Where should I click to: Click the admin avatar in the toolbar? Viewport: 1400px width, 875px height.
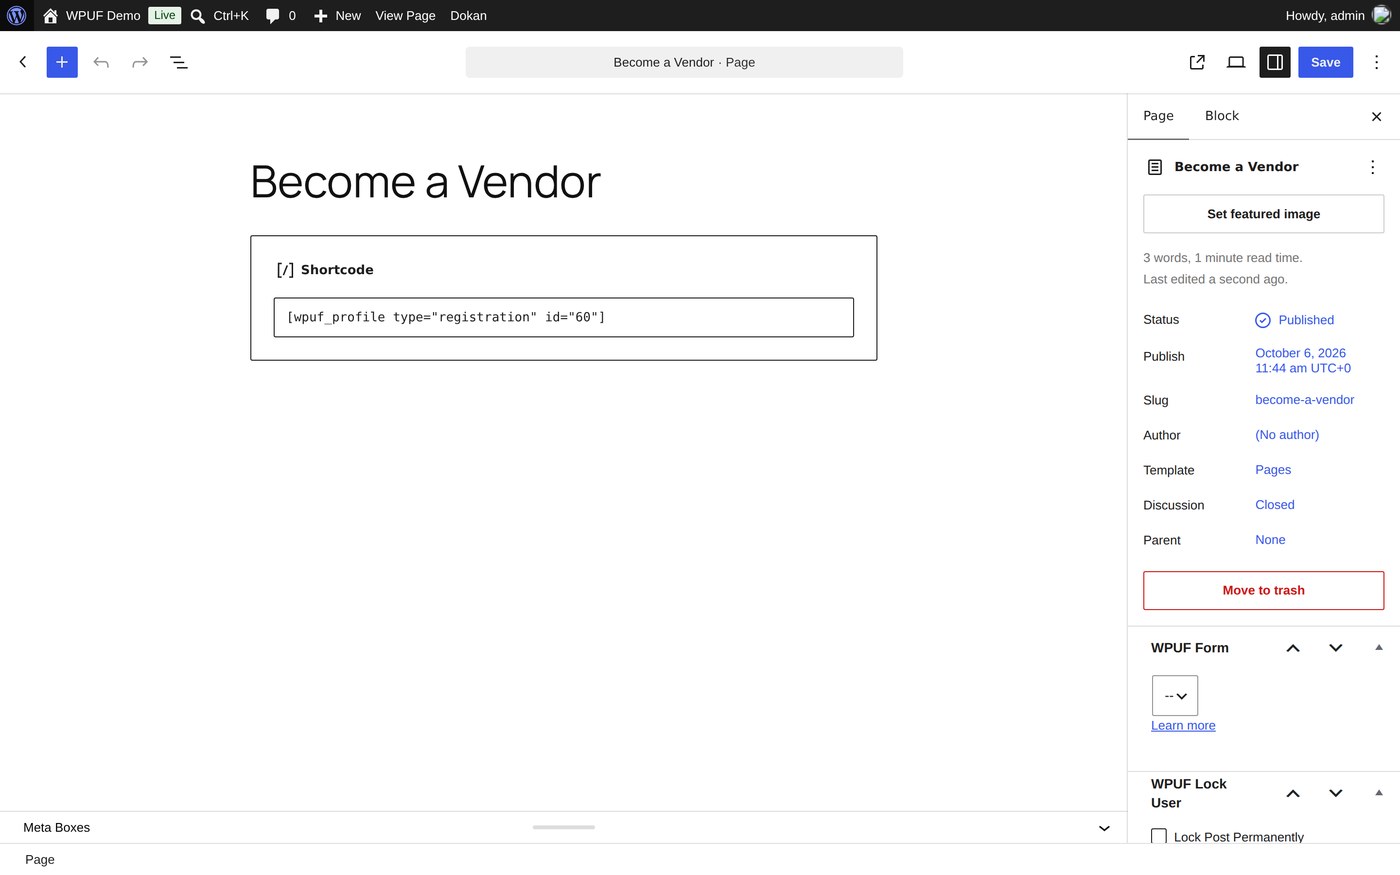pyautogui.click(x=1381, y=15)
